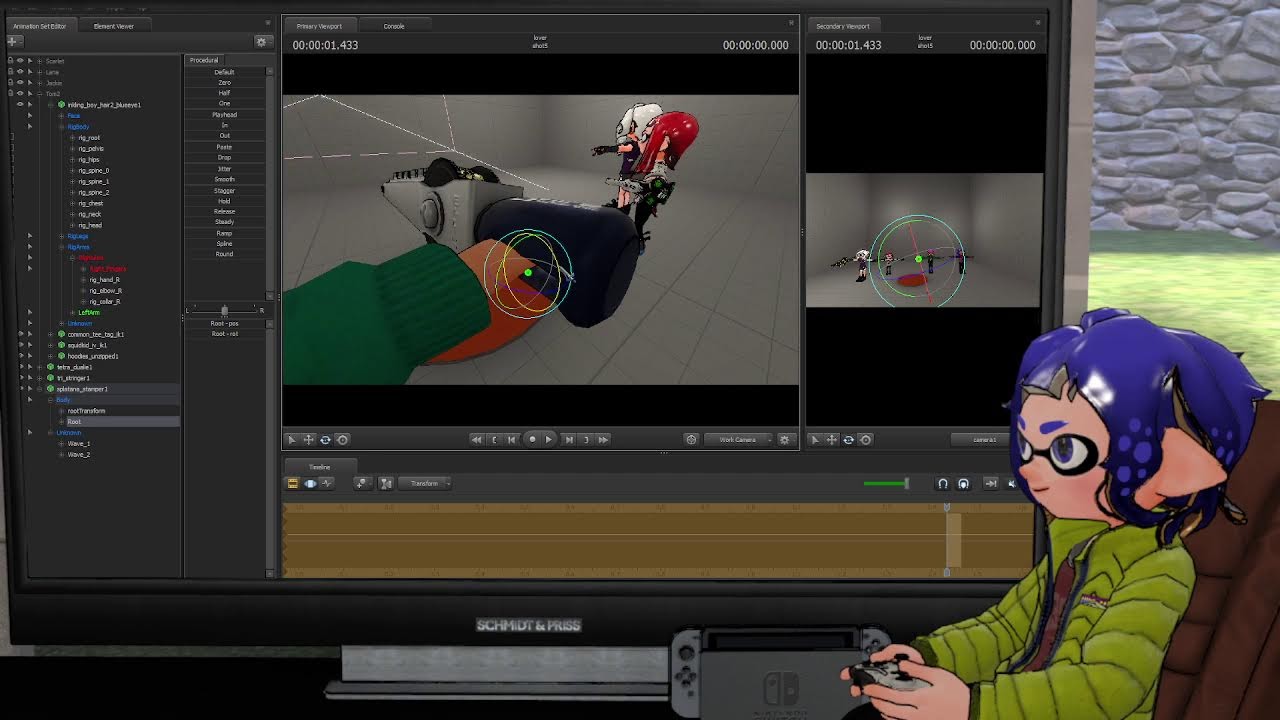Image resolution: width=1280 pixels, height=720 pixels.
Task: Select the Secondary Viewport tab
Action: click(843, 26)
